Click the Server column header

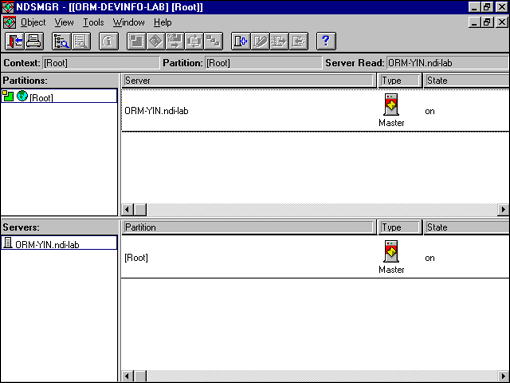[x=249, y=81]
